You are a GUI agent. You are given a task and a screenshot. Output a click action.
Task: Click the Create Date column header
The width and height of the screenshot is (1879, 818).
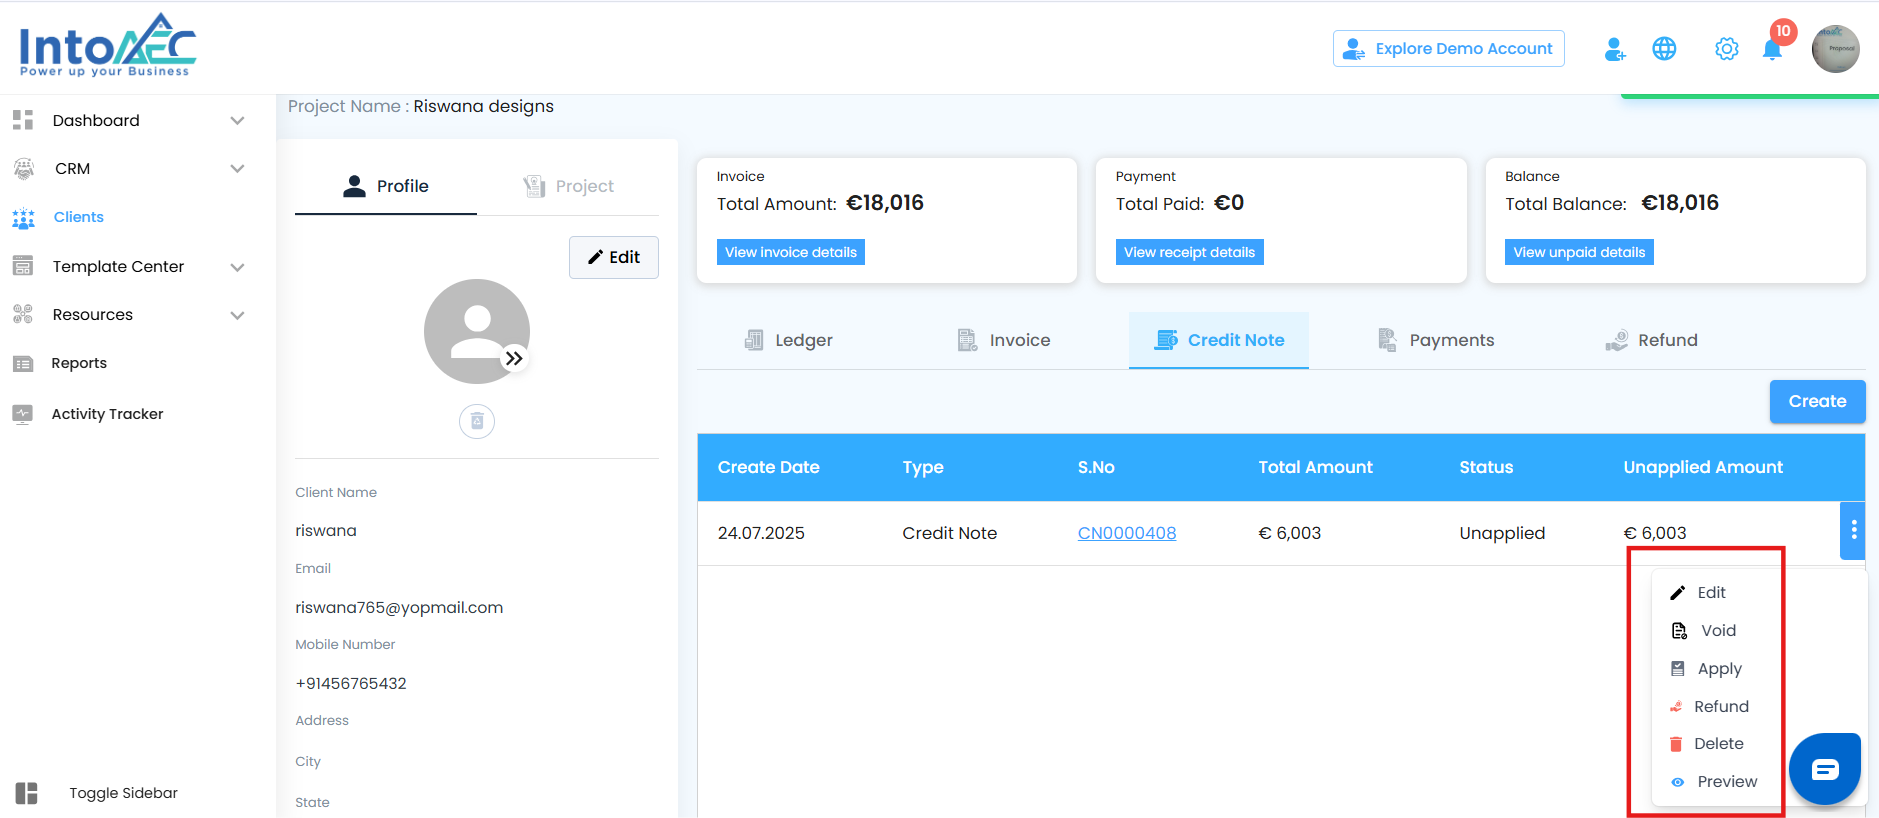click(x=769, y=468)
